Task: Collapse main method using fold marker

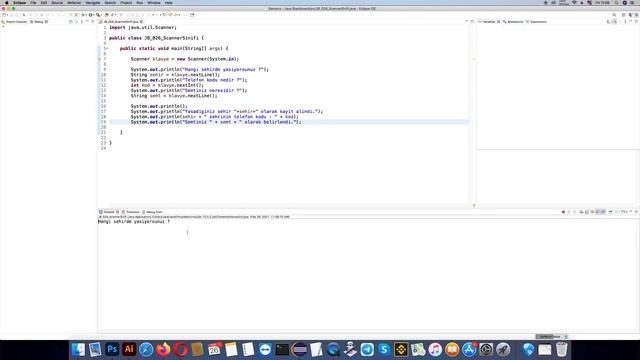Action: click(x=107, y=48)
